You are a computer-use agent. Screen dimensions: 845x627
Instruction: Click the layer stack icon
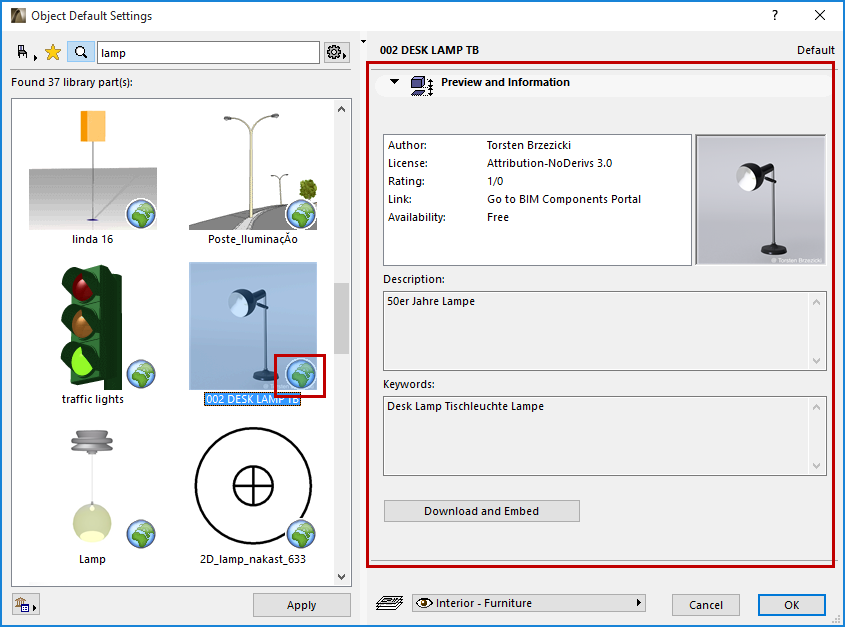click(x=389, y=603)
